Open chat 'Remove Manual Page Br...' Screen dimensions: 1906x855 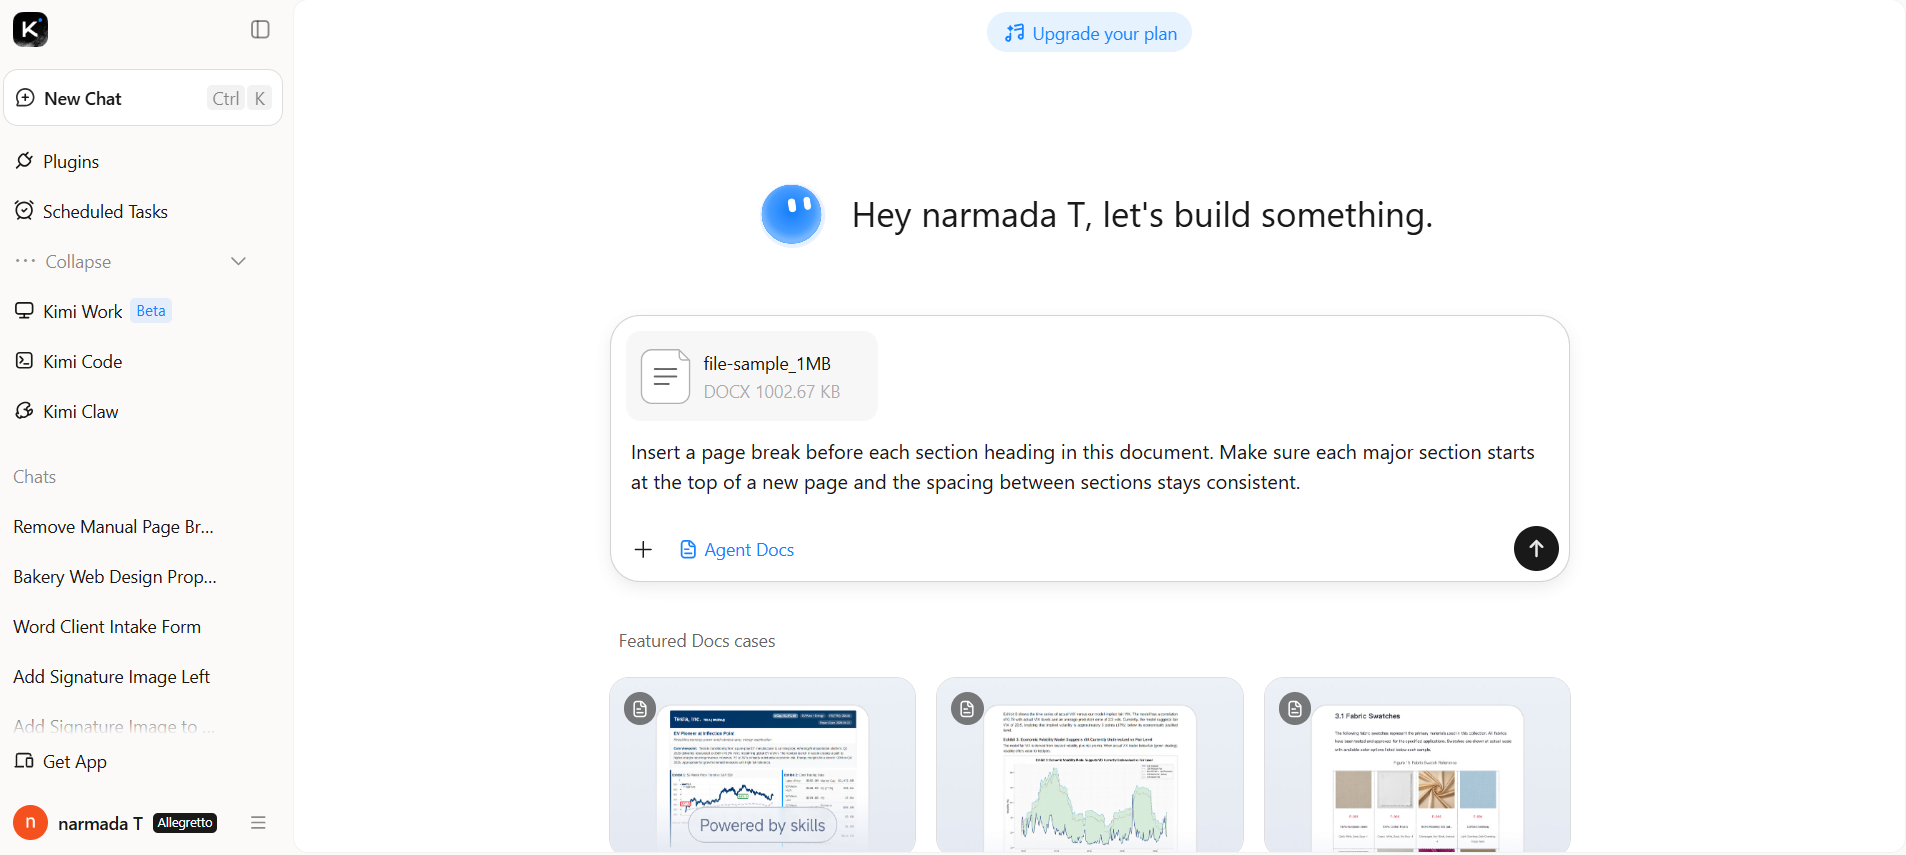click(114, 527)
